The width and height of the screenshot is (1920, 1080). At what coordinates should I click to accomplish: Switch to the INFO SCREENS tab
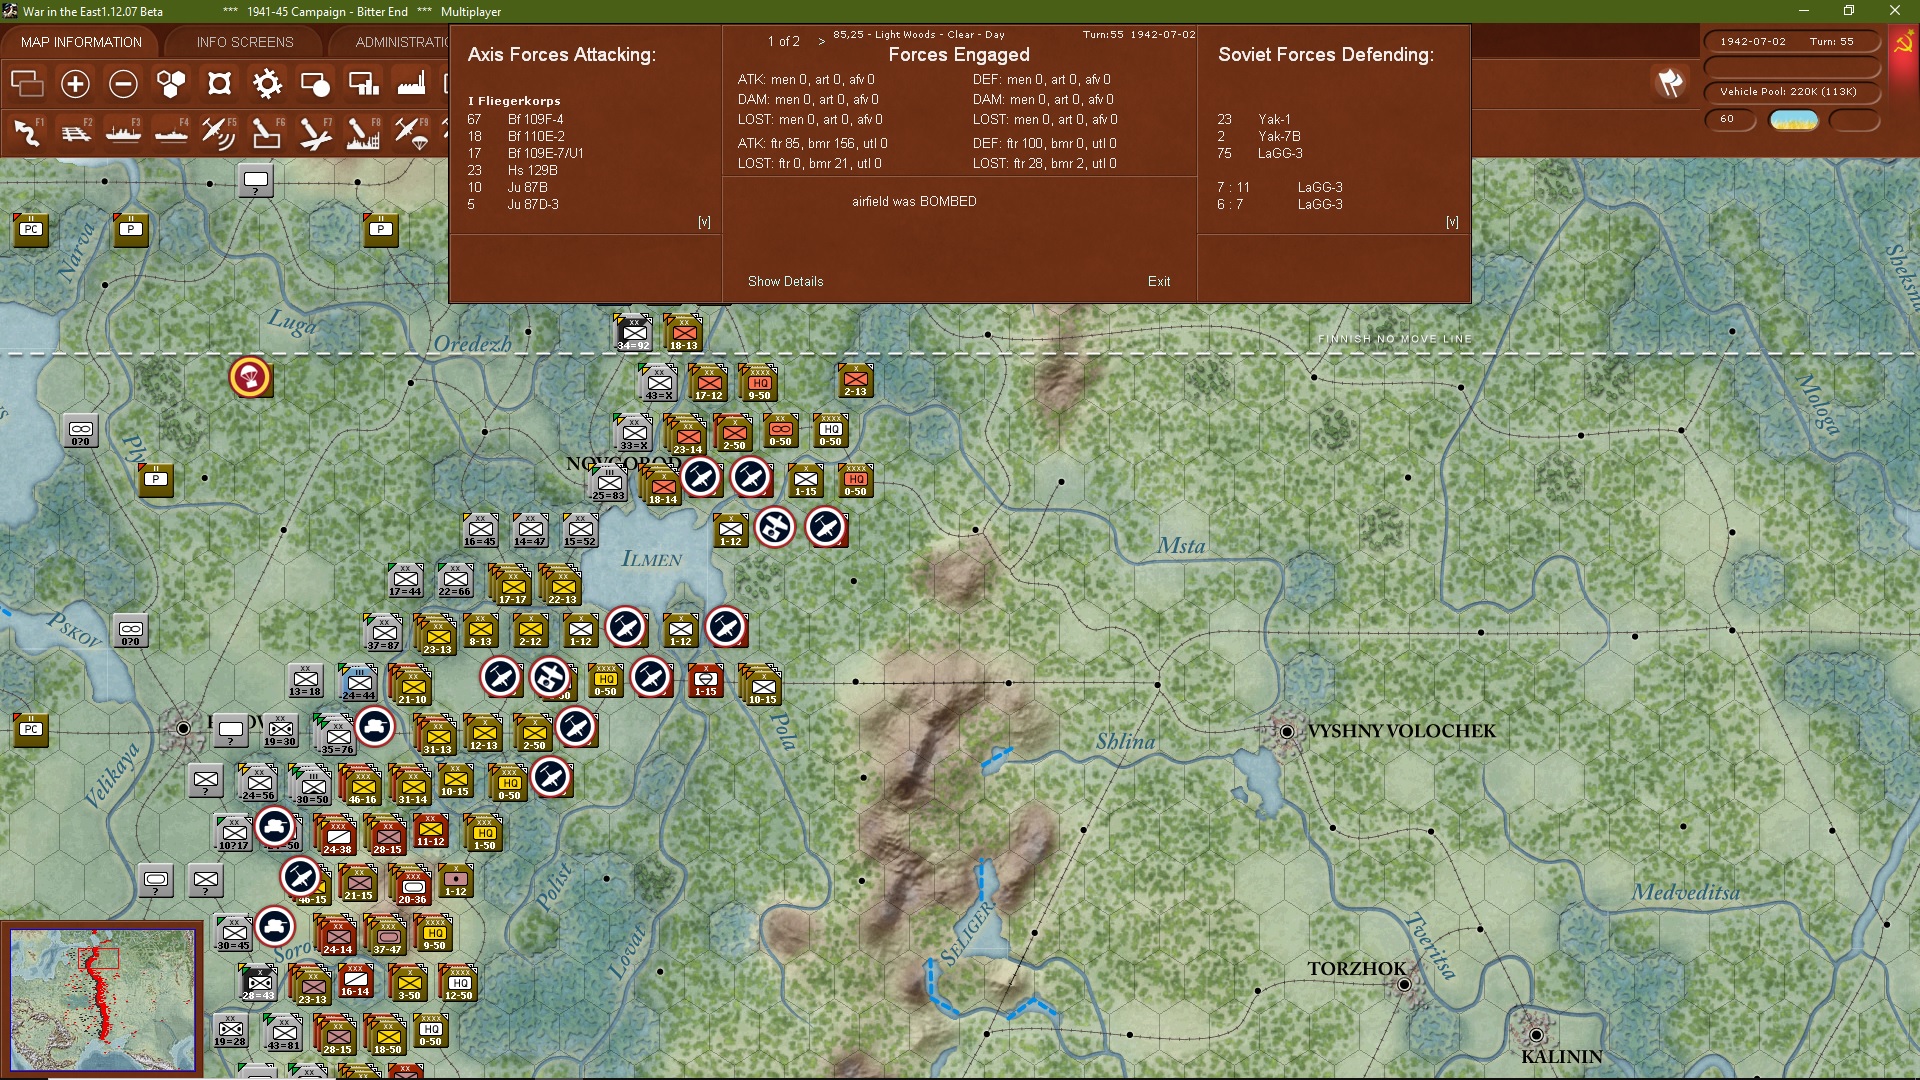click(245, 42)
